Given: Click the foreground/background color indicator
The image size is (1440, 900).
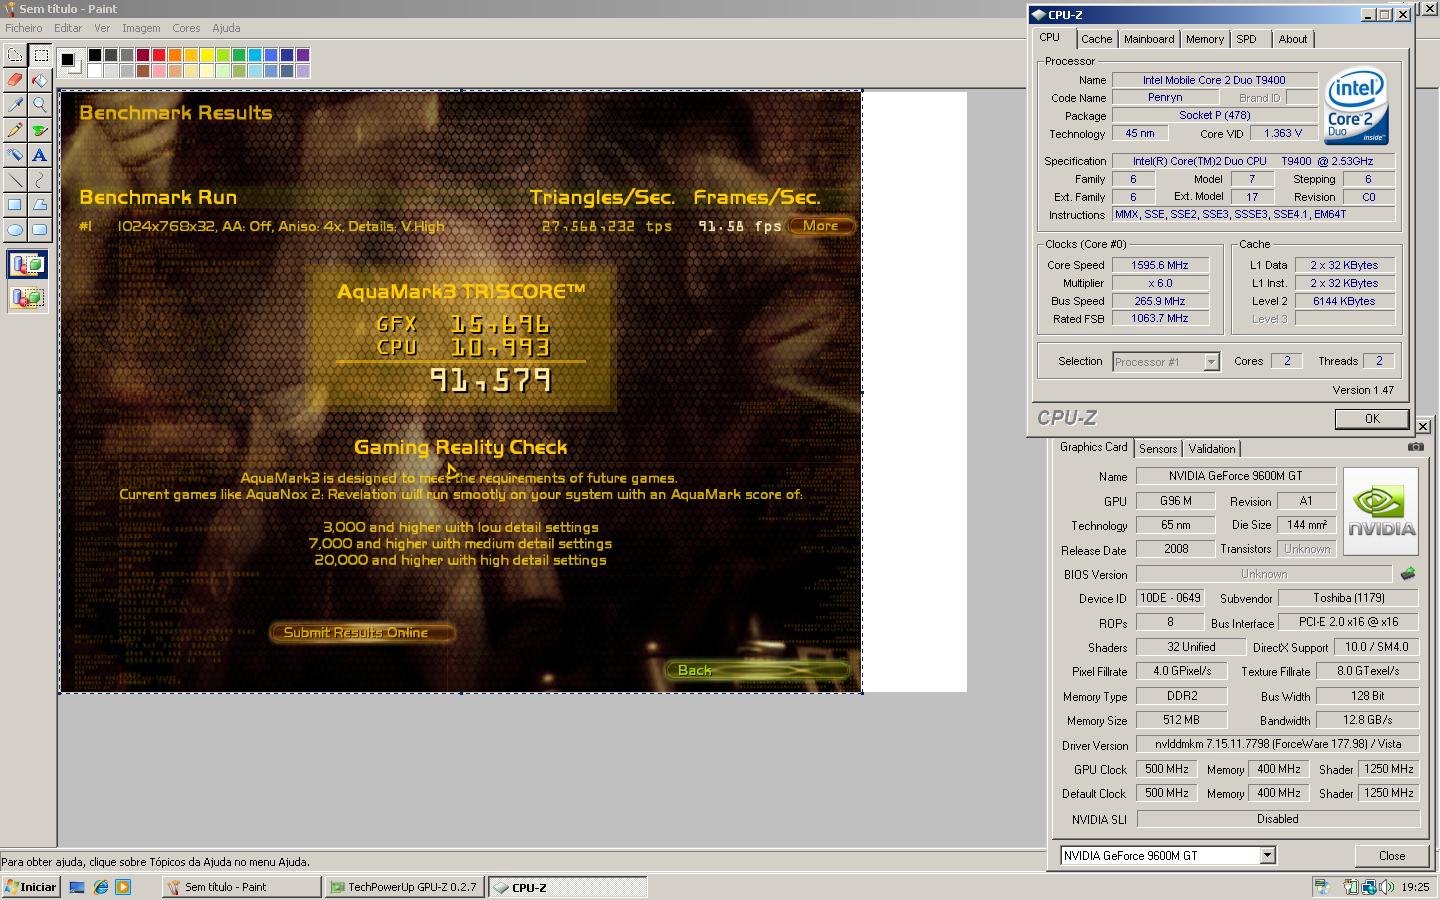Looking at the screenshot, I should pos(70,62).
